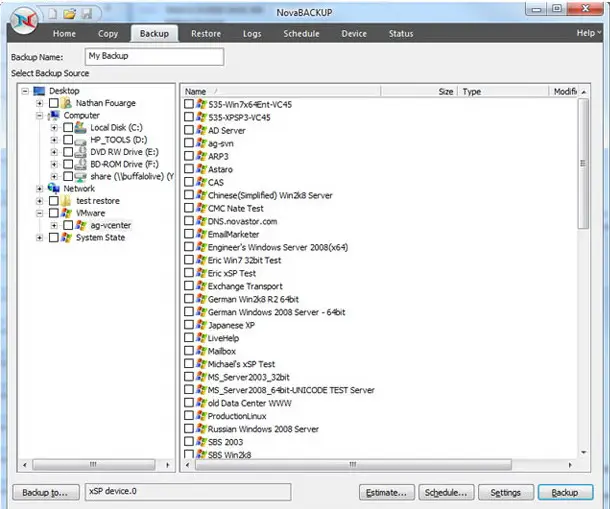This screenshot has width=610, height=509.
Task: Click the Save disk toolbar icon
Action: click(x=87, y=14)
